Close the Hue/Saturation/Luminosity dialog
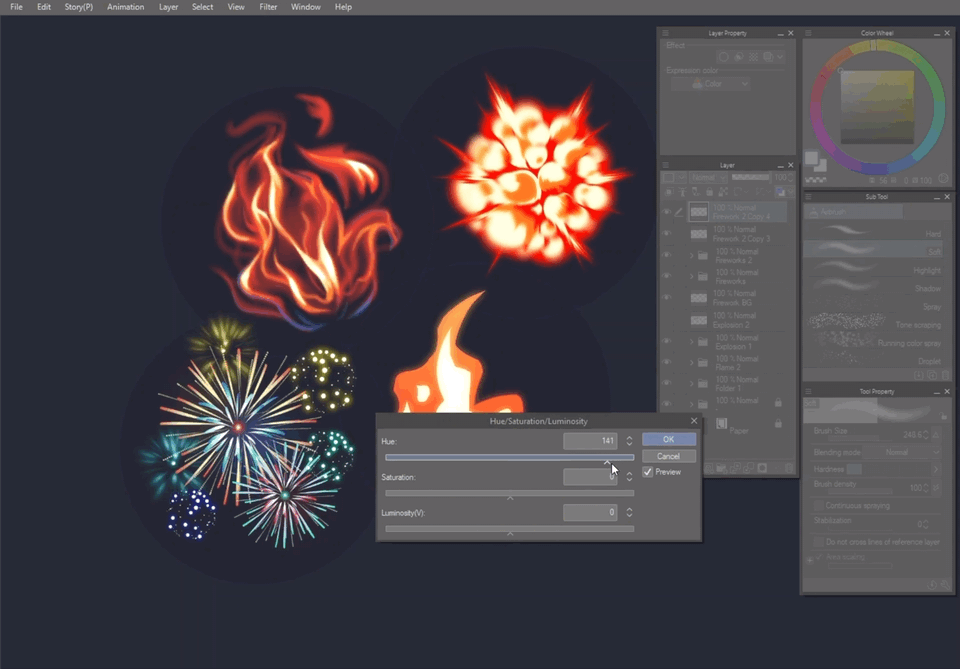 coord(694,420)
